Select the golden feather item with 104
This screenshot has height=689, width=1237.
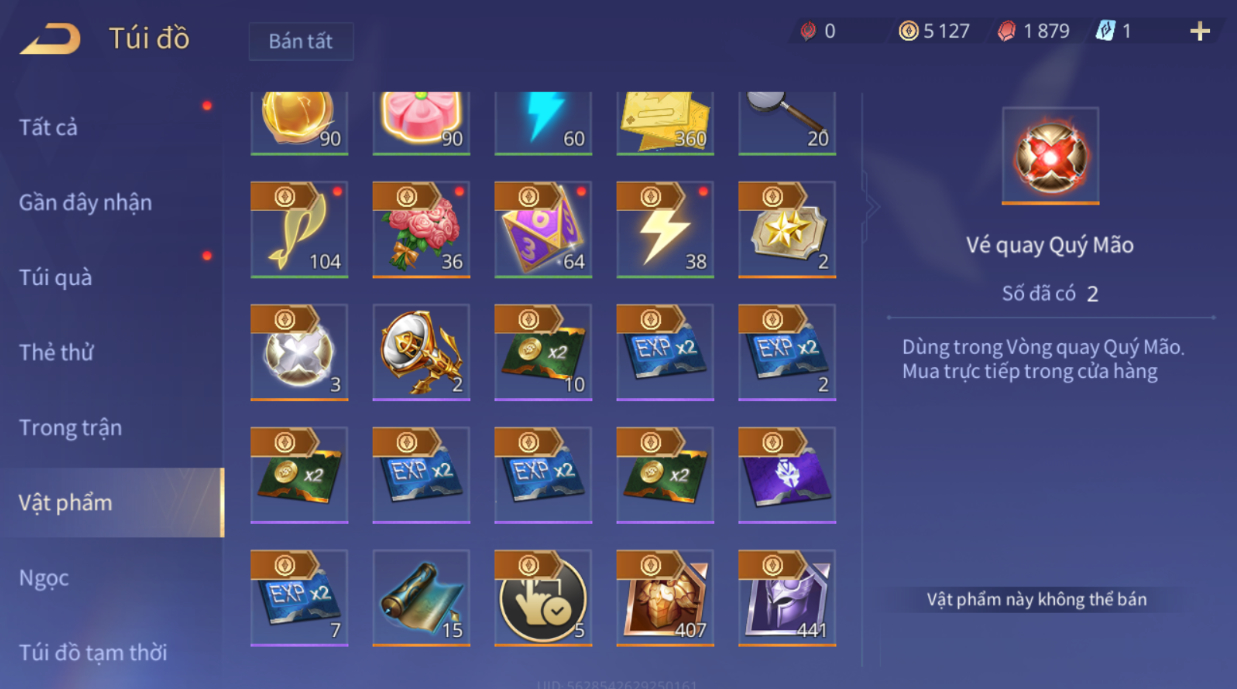click(299, 229)
